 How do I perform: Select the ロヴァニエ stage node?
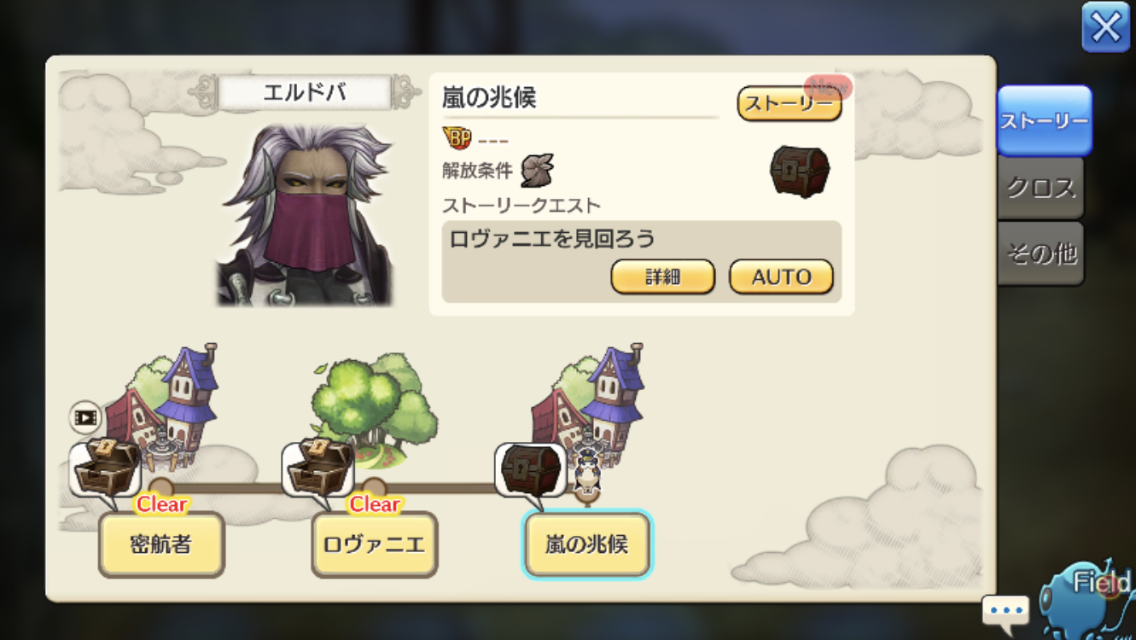[x=375, y=544]
